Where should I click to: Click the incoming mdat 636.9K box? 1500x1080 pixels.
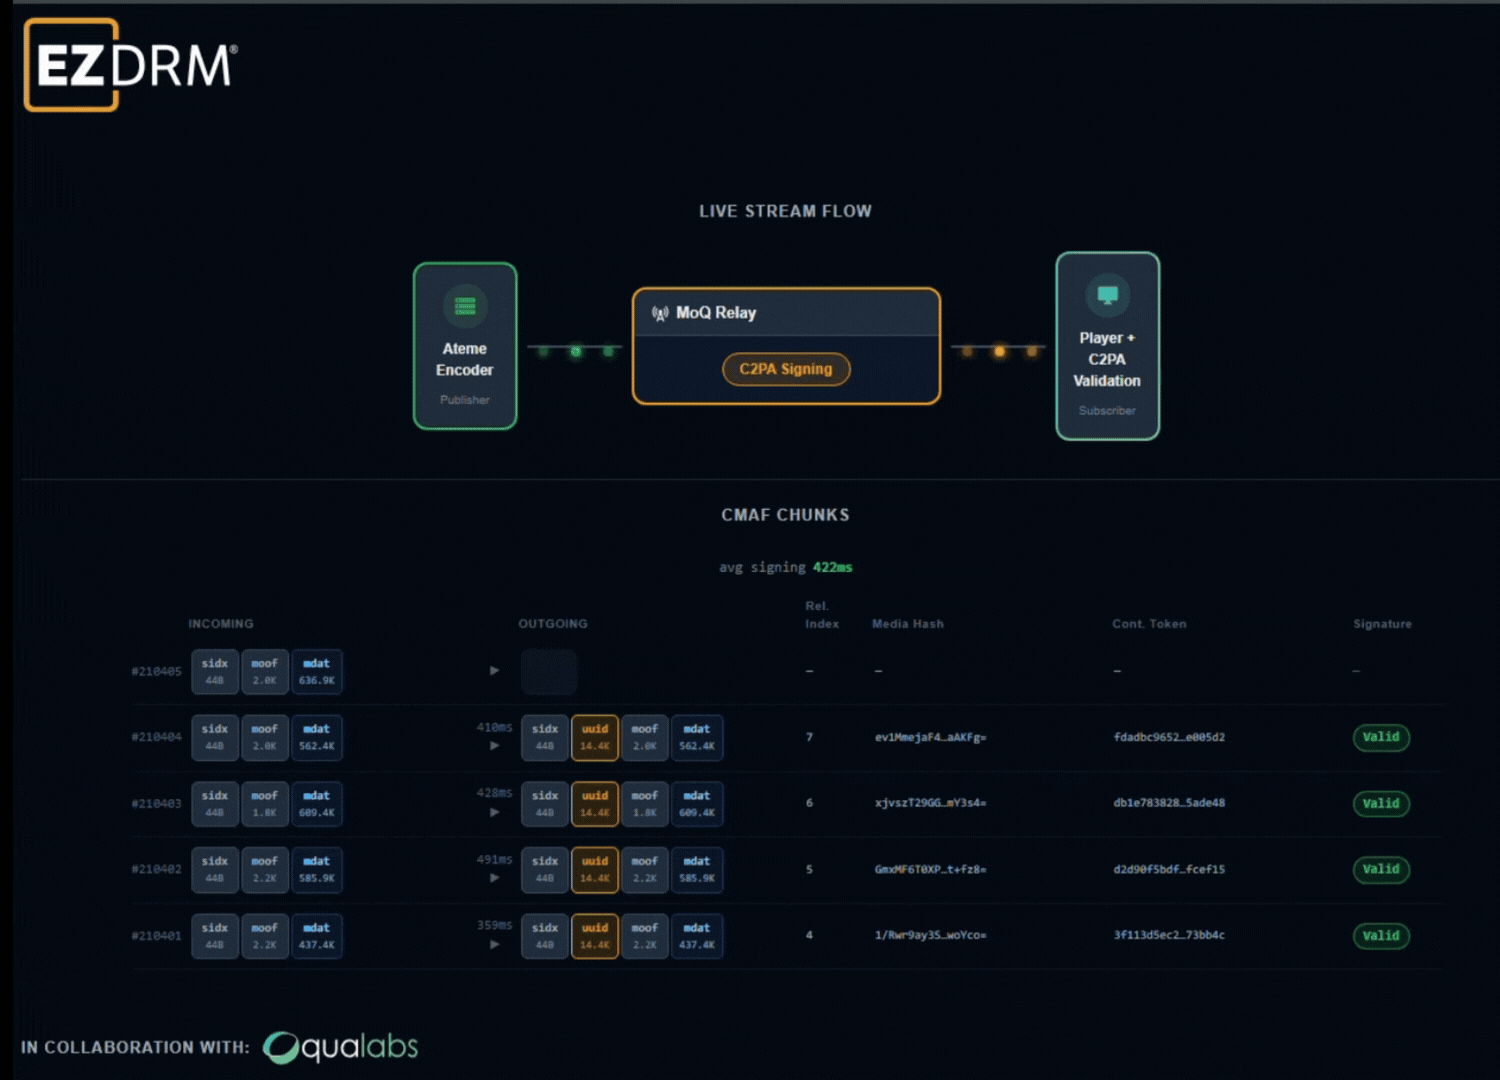317,671
